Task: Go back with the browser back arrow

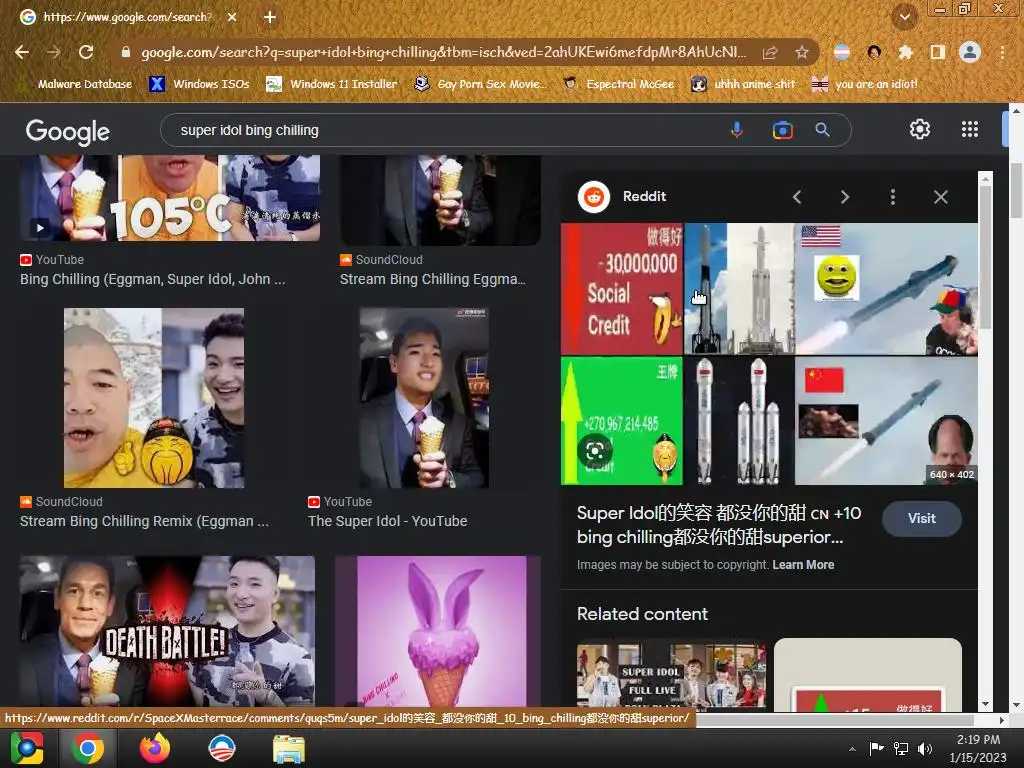Action: pos(22,52)
